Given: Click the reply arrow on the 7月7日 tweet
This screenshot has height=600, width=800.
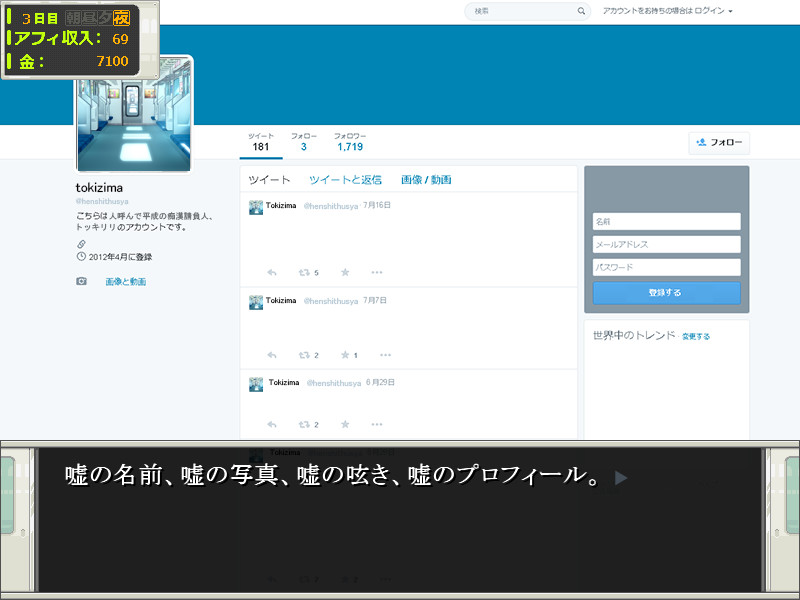Looking at the screenshot, I should click(x=272, y=355).
